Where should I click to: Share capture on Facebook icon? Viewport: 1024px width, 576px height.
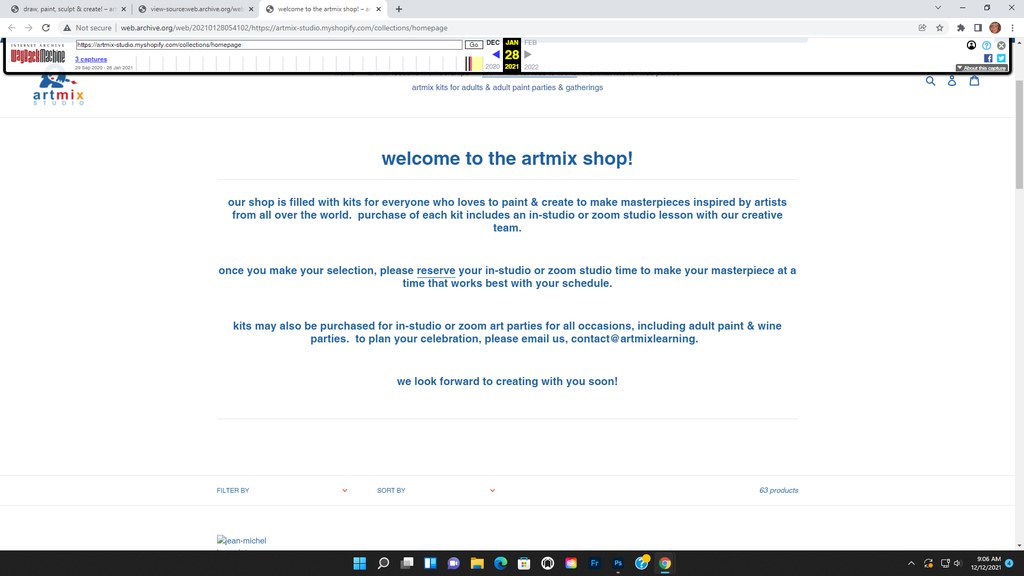[988, 58]
